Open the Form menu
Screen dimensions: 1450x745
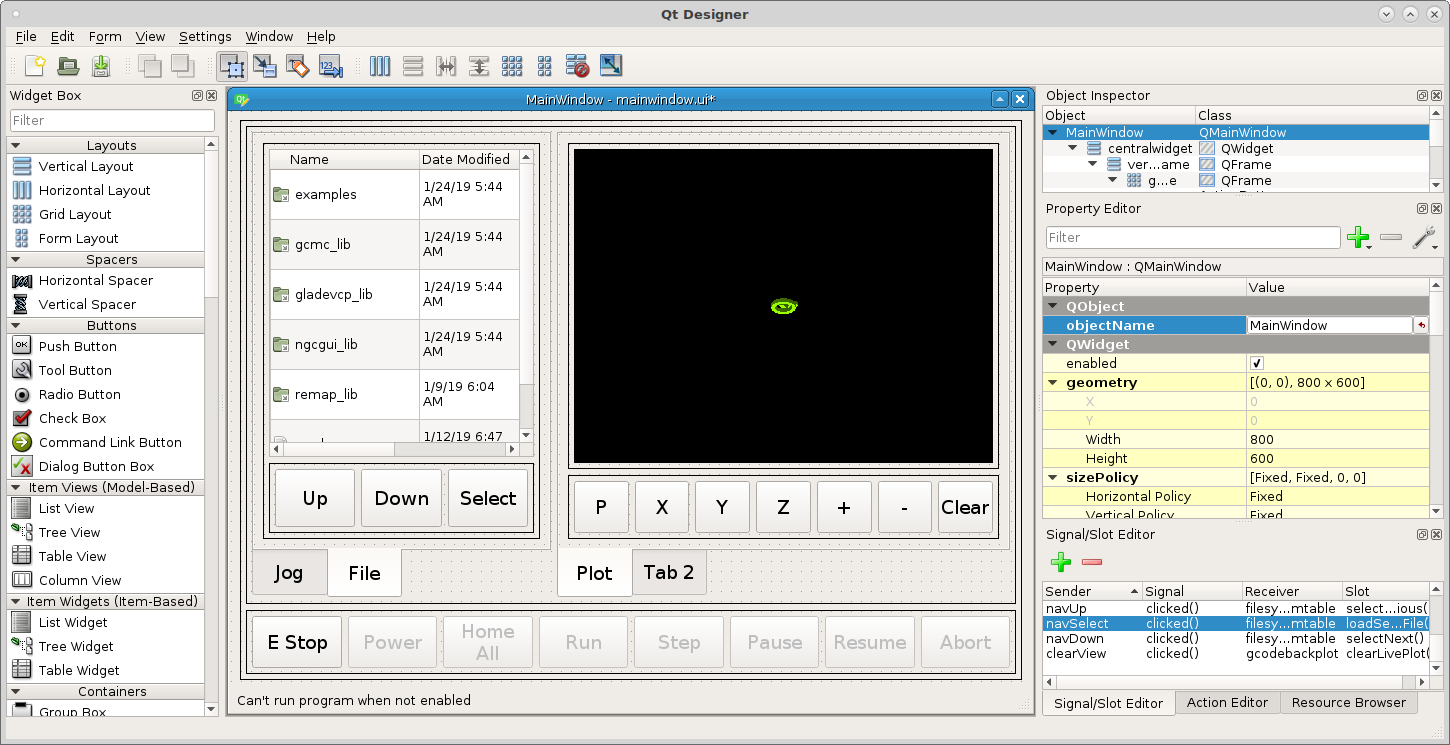click(x=105, y=37)
